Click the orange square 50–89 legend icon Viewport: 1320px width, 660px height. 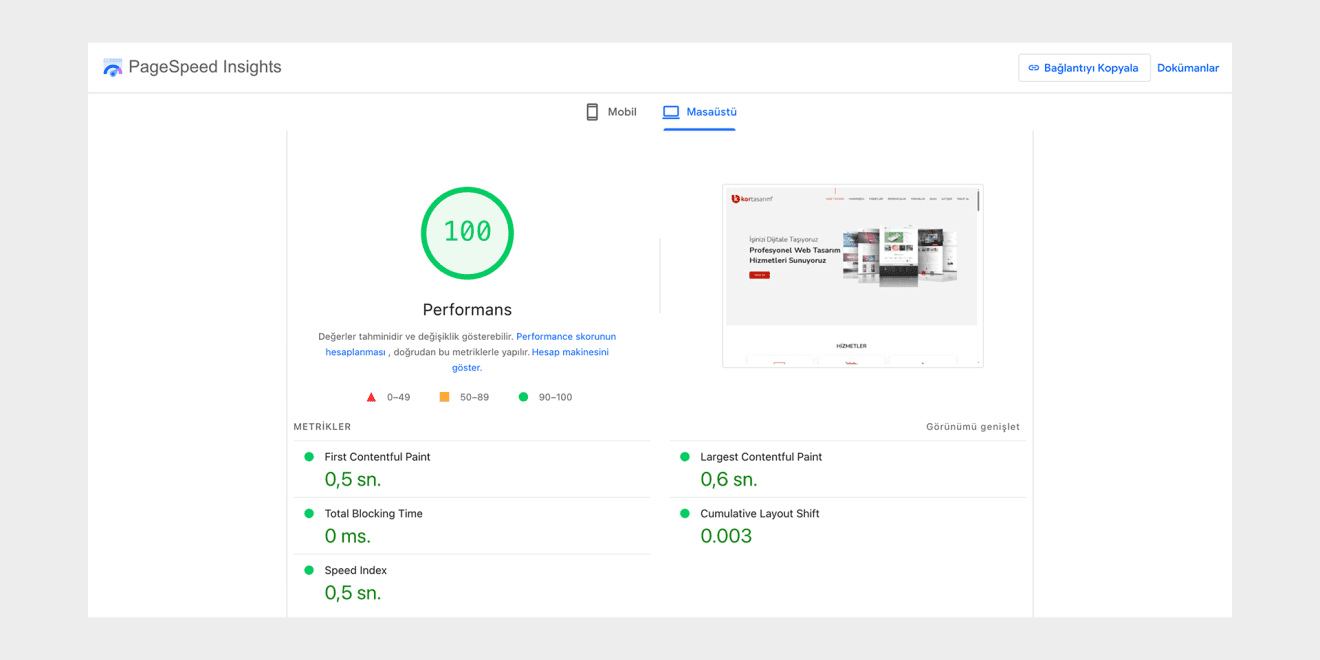pos(444,397)
